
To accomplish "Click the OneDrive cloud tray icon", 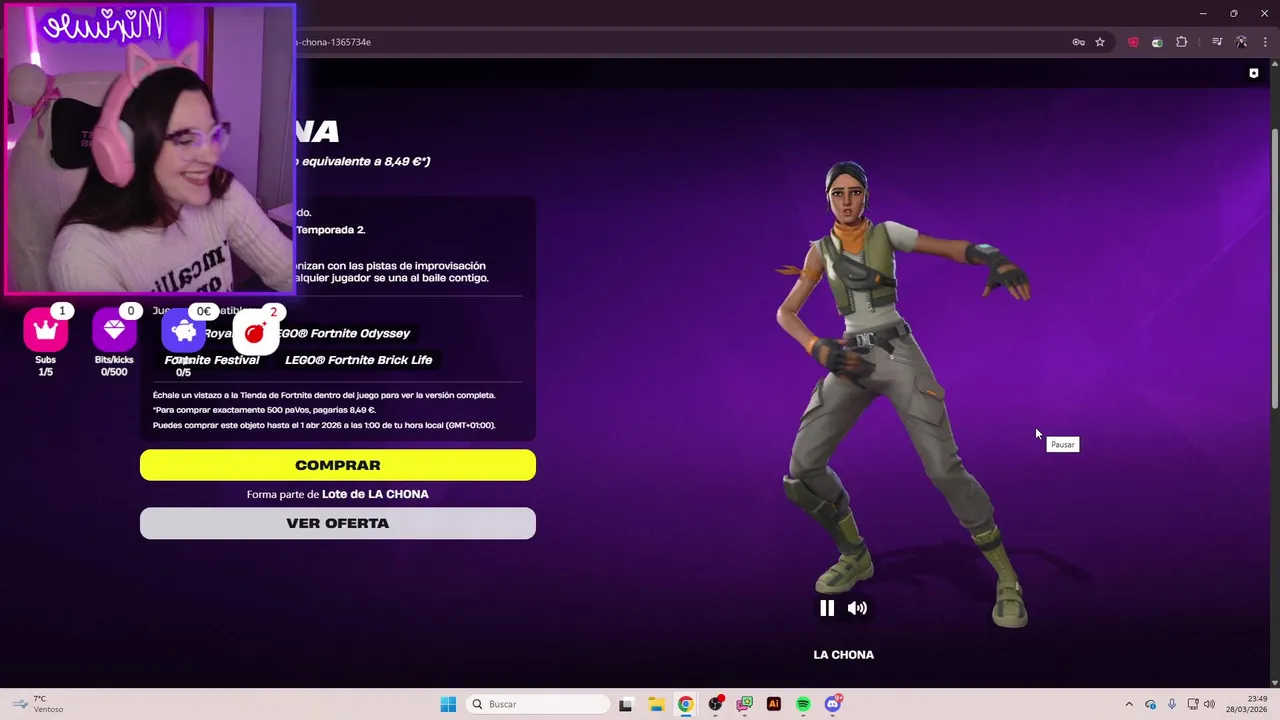I will [x=1150, y=704].
